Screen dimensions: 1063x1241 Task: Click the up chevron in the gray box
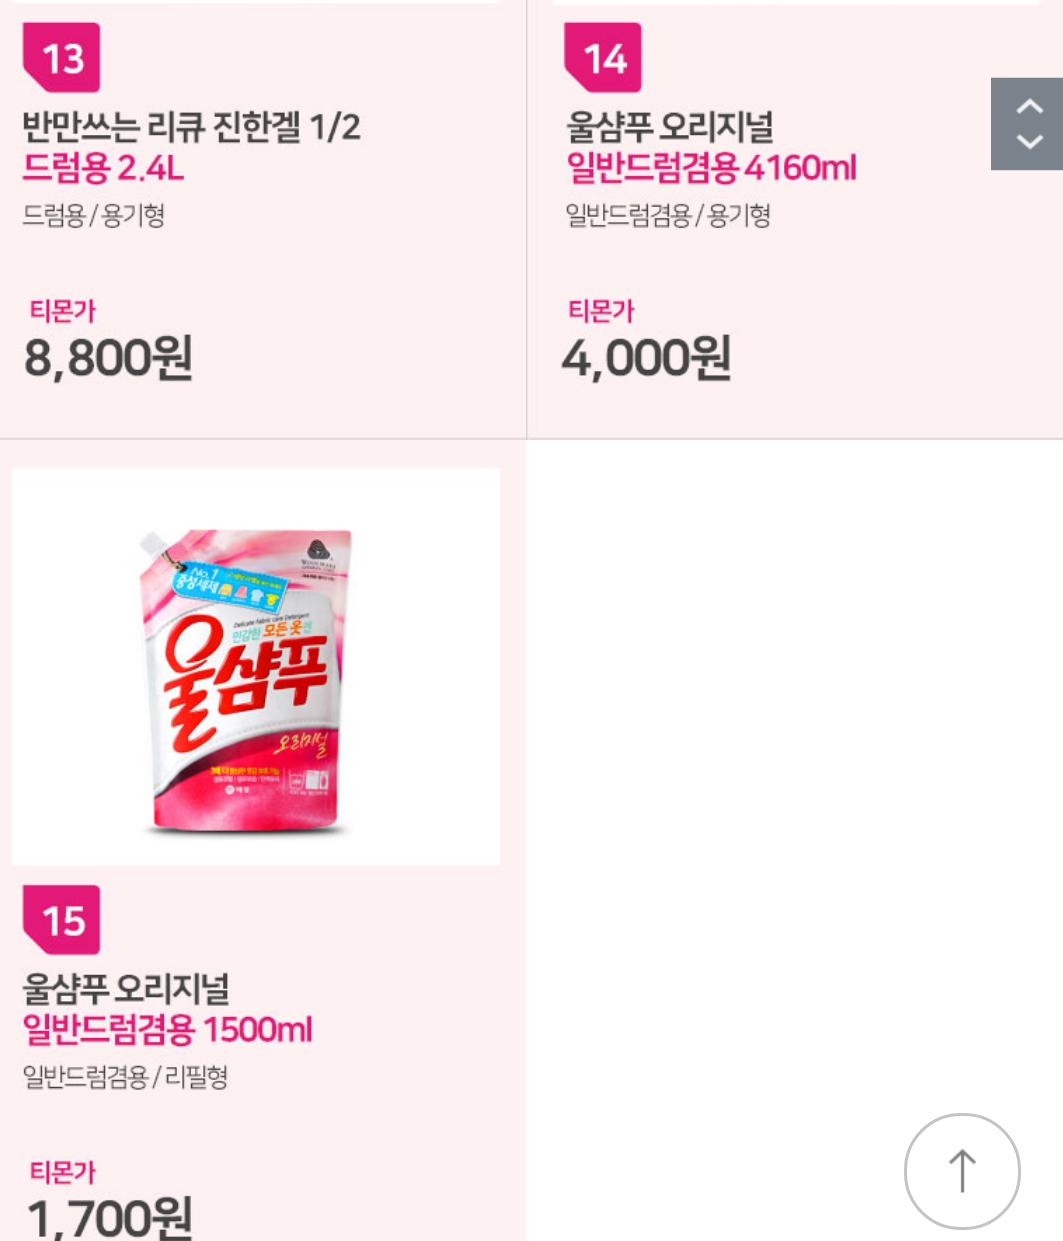click(x=1029, y=106)
